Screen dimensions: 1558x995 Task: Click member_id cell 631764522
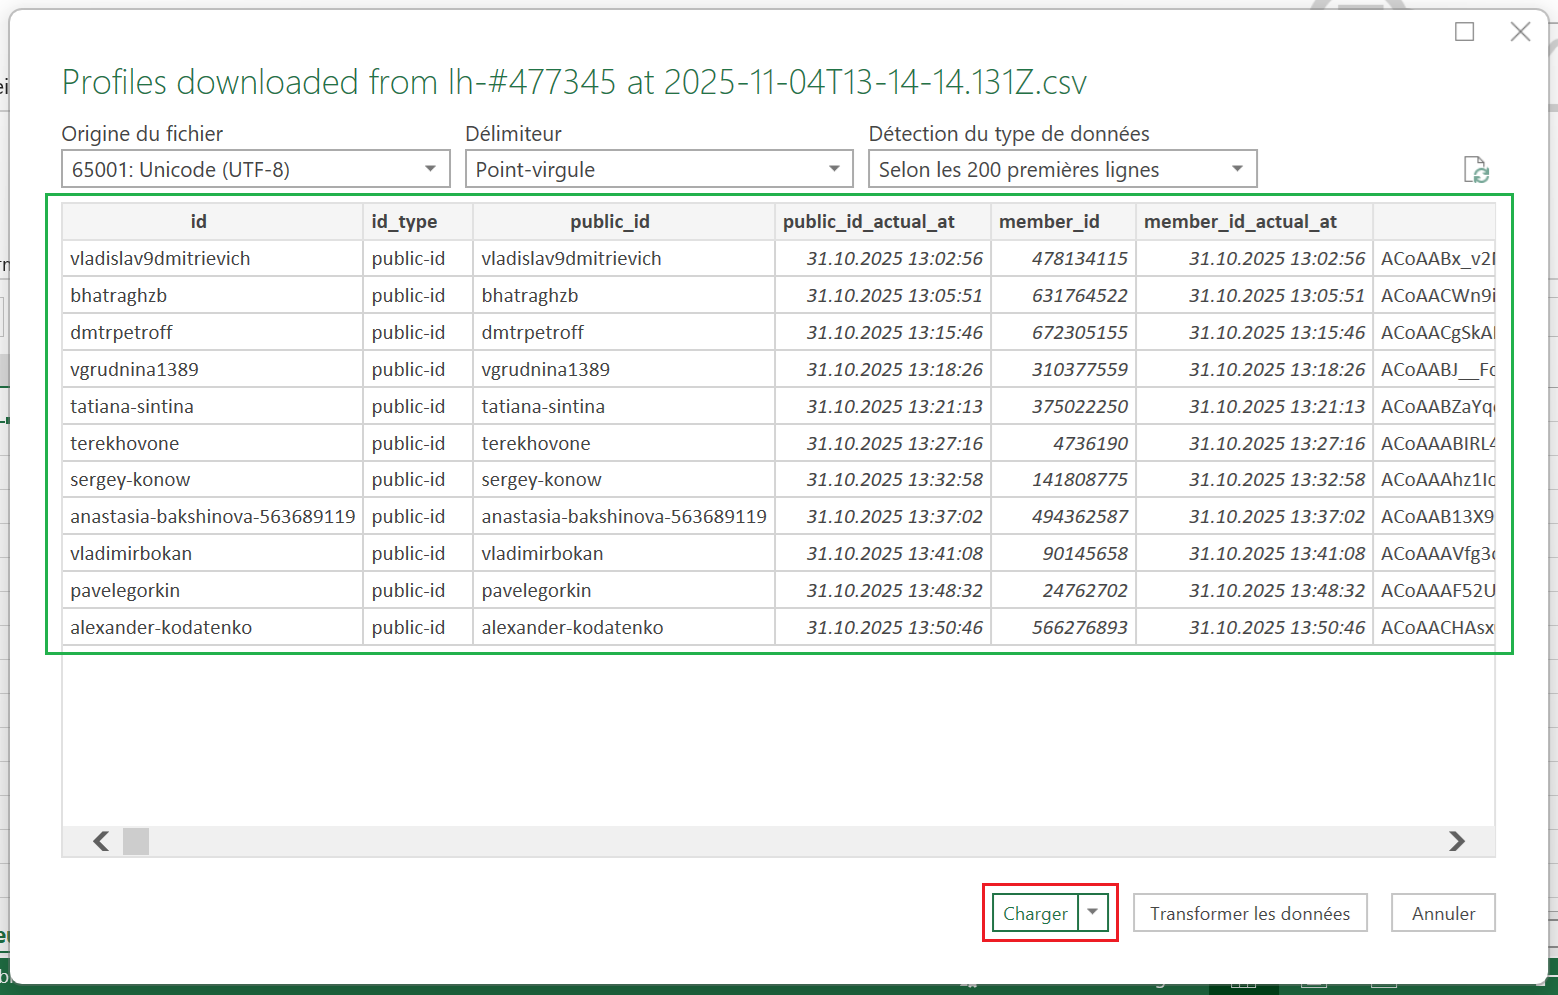point(1079,296)
